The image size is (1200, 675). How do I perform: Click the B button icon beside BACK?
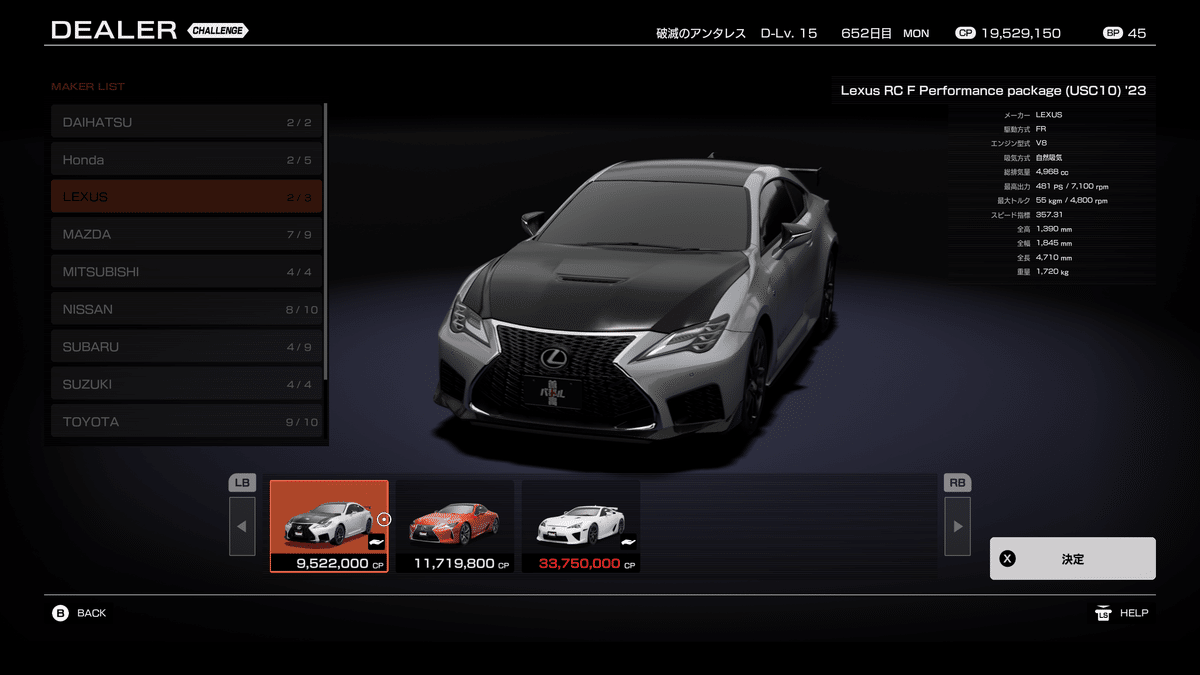60,613
